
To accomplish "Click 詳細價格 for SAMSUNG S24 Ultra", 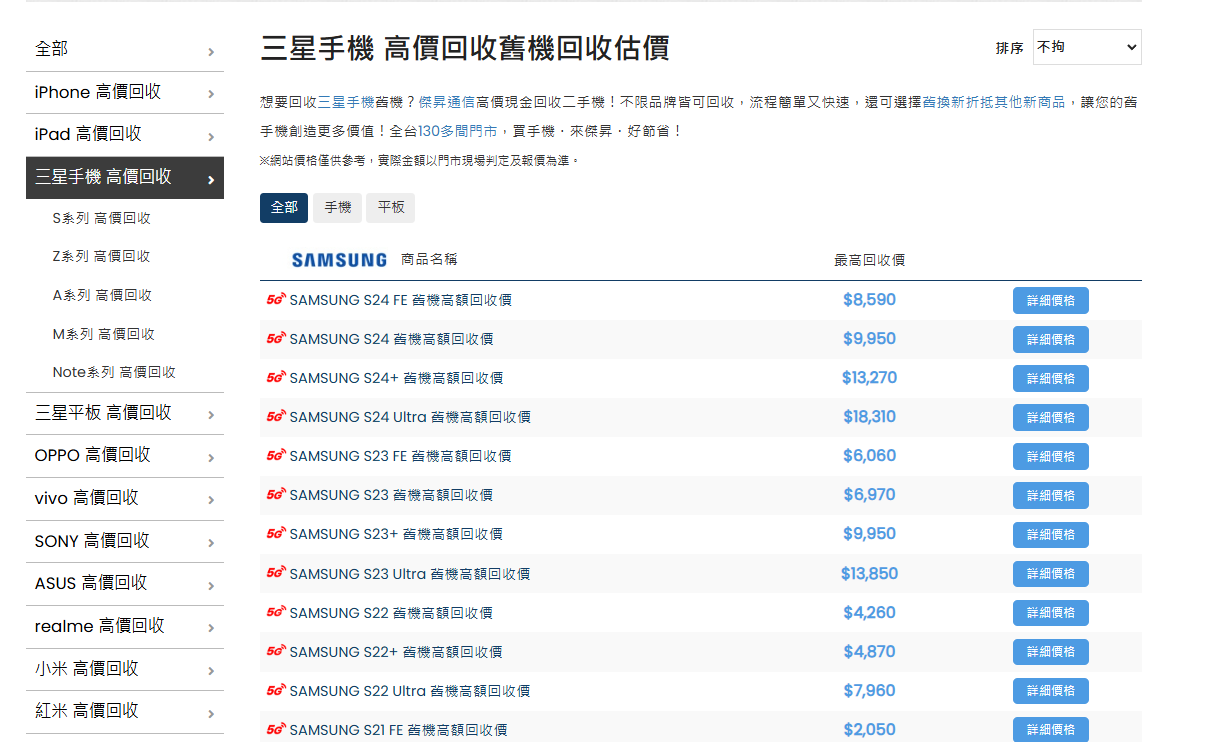I will pos(1050,417).
